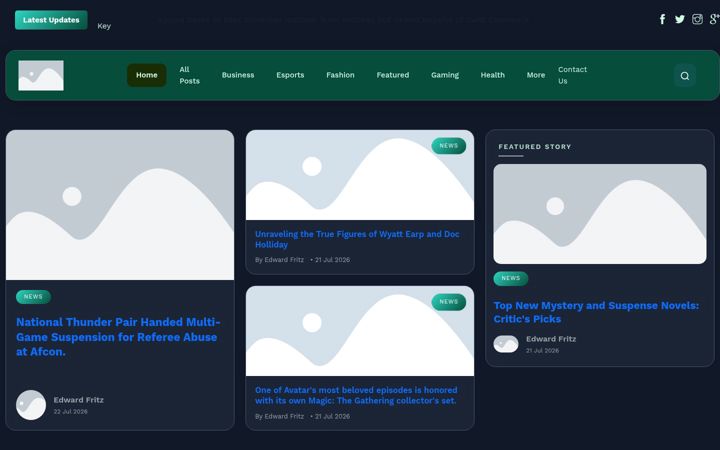This screenshot has height=450, width=720.
Task: Open the Google Plus social icon
Action: click(714, 19)
